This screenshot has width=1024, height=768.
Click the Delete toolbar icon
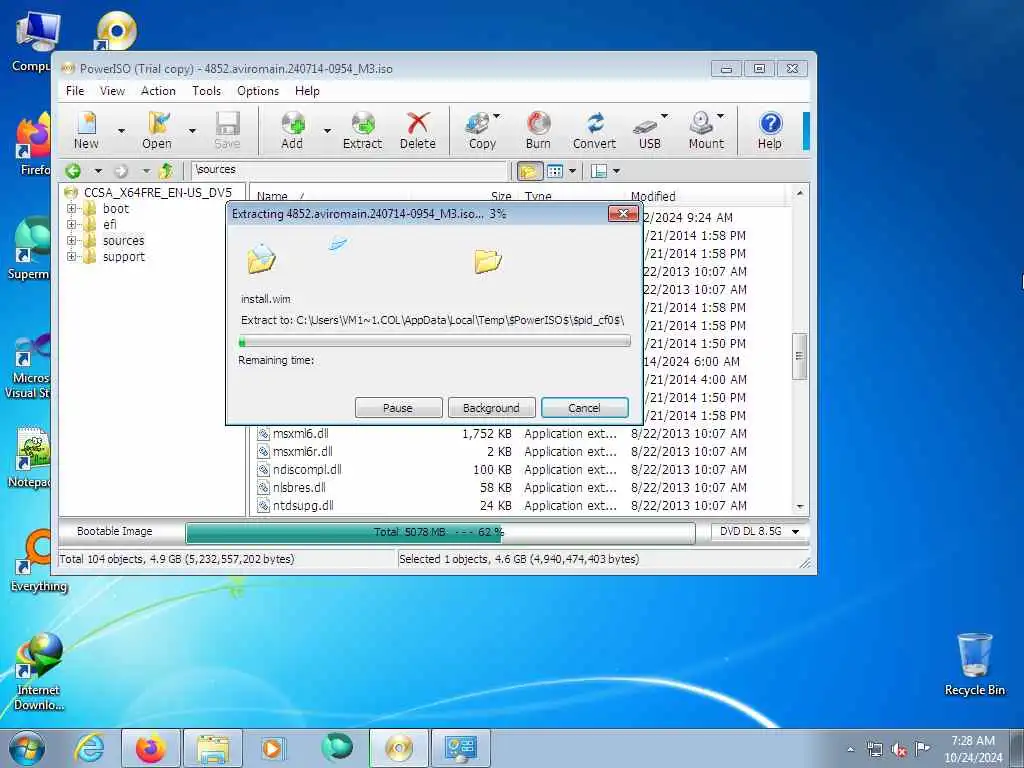(x=417, y=131)
